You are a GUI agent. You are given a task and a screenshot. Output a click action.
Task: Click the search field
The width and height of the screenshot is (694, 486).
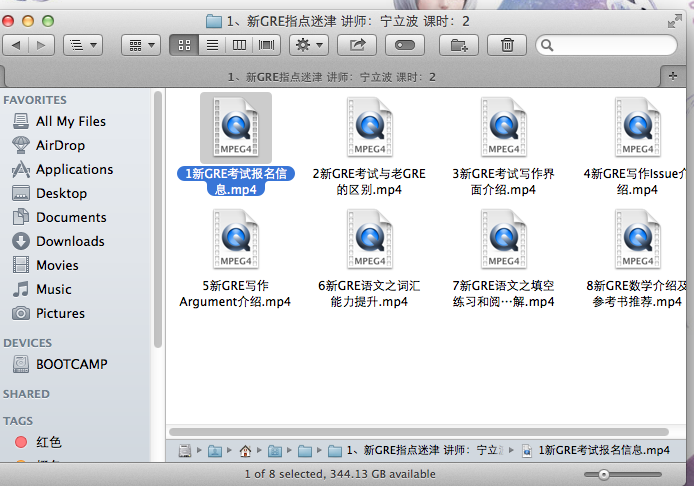tap(606, 45)
